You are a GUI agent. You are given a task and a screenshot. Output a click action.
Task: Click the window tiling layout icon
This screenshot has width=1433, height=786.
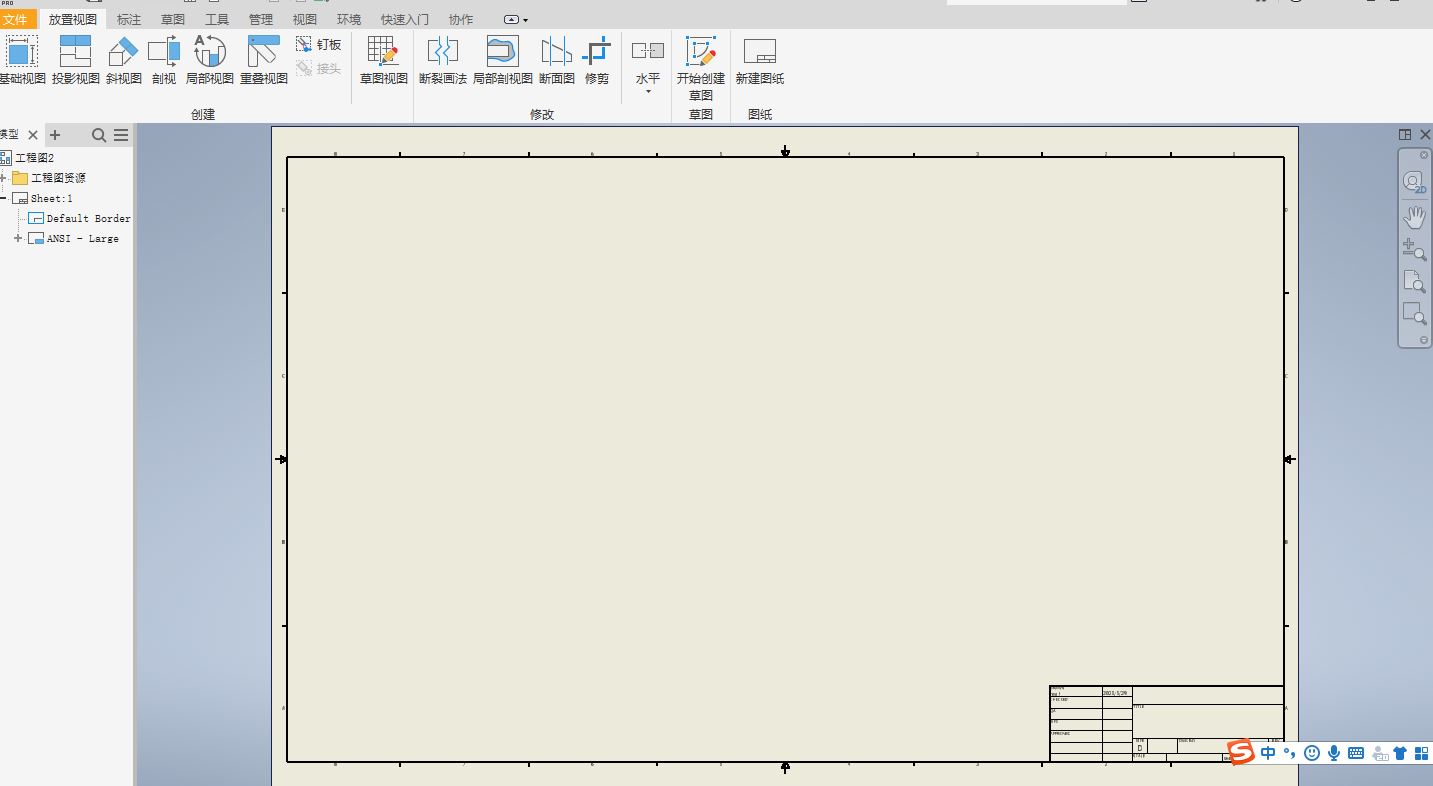pyautogui.click(x=1405, y=134)
